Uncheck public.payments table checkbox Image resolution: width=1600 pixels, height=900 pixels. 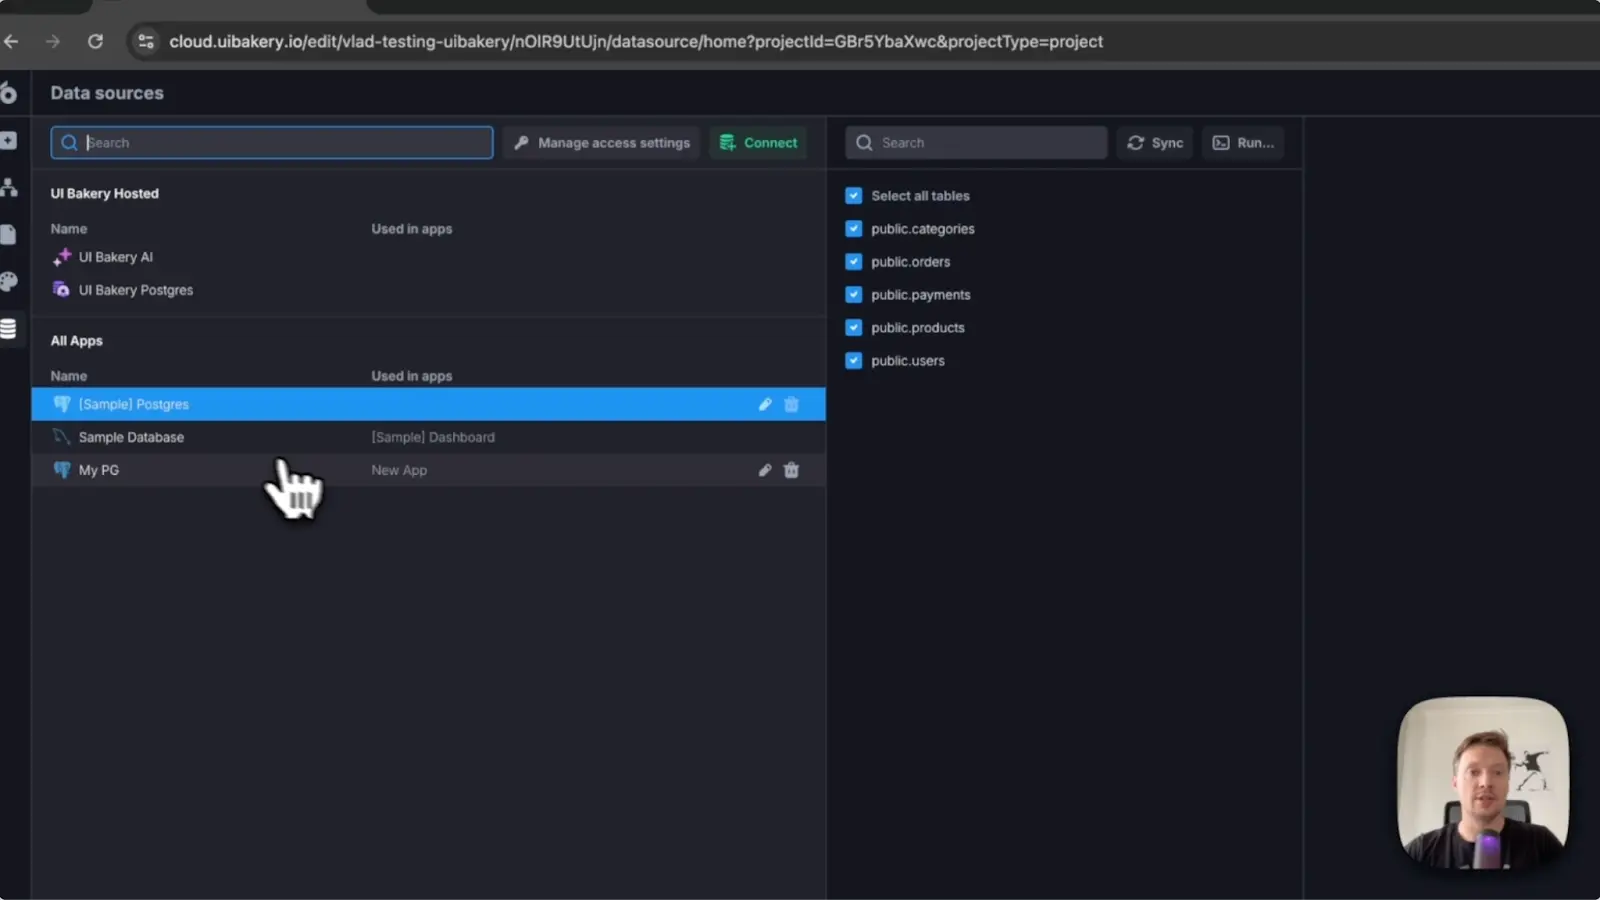[x=853, y=295]
